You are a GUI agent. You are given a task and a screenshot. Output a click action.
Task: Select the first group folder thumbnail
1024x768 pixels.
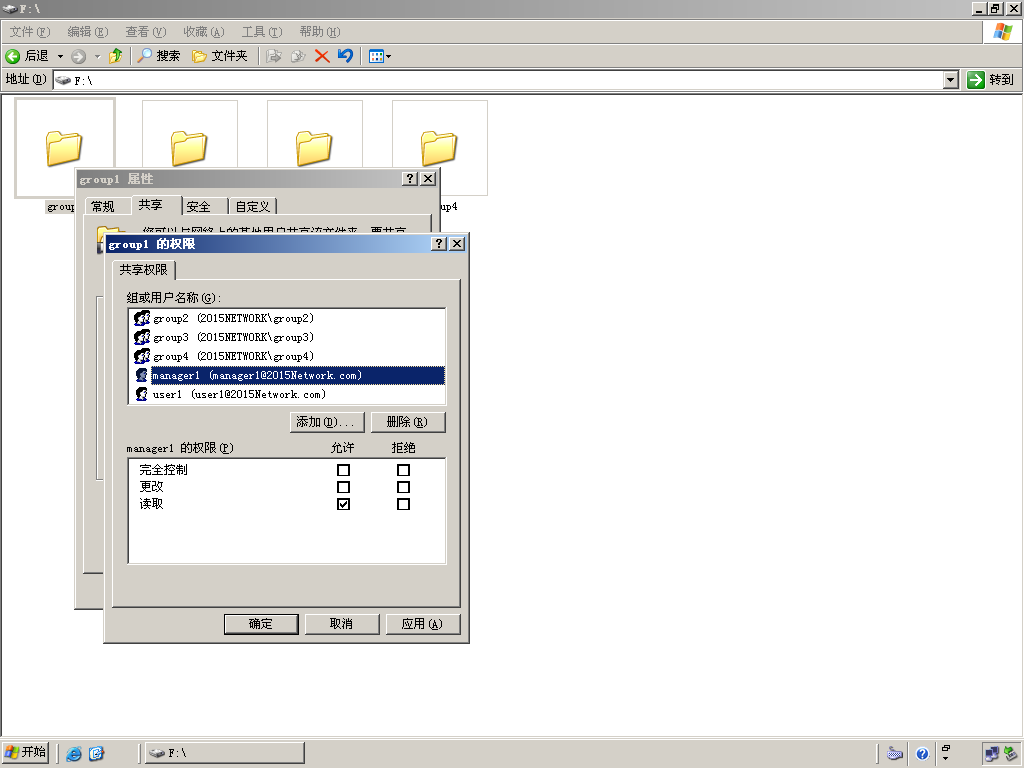pos(64,135)
